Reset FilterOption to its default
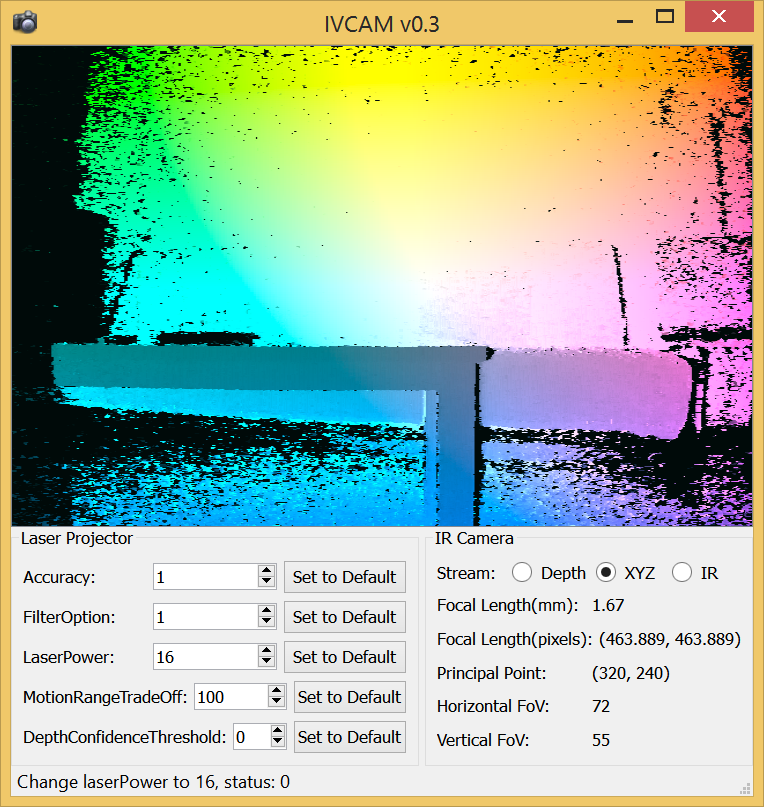 (x=344, y=617)
